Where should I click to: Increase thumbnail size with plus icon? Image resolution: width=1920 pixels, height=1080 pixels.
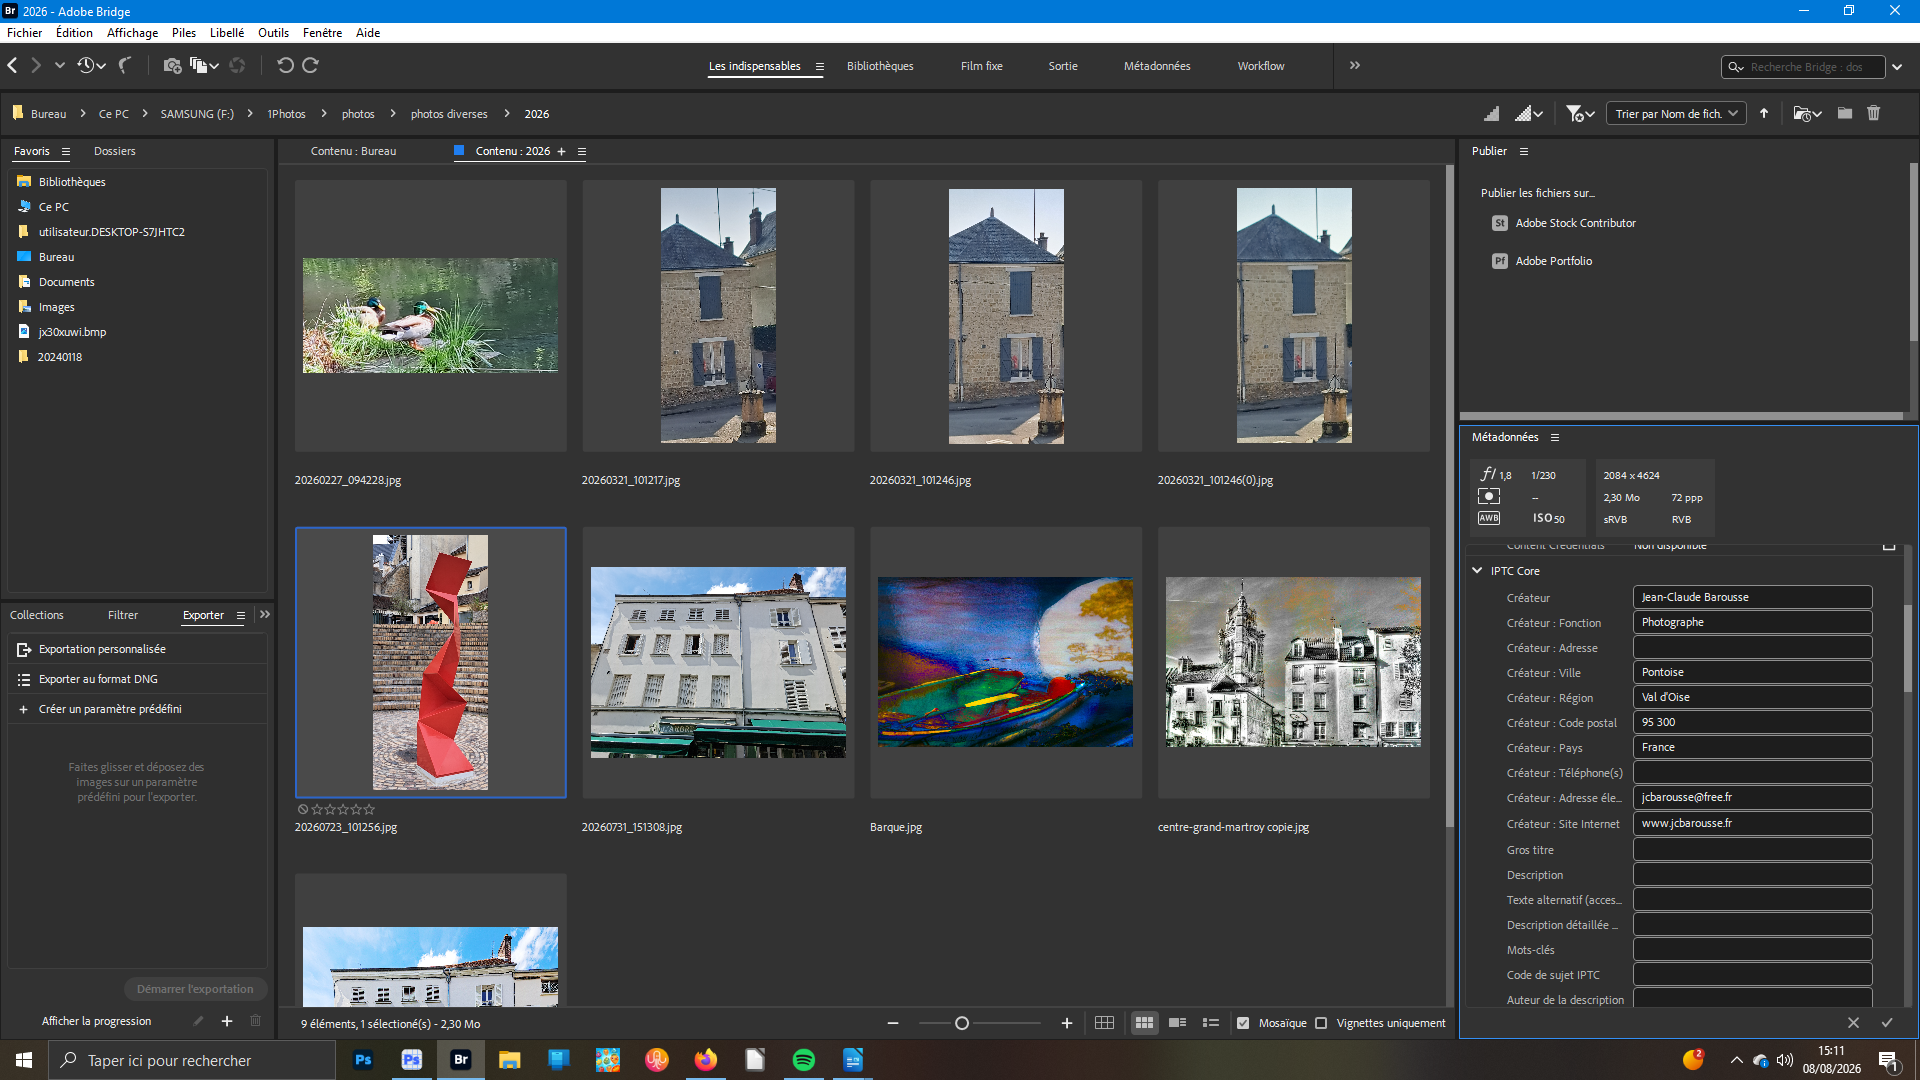click(1067, 1023)
